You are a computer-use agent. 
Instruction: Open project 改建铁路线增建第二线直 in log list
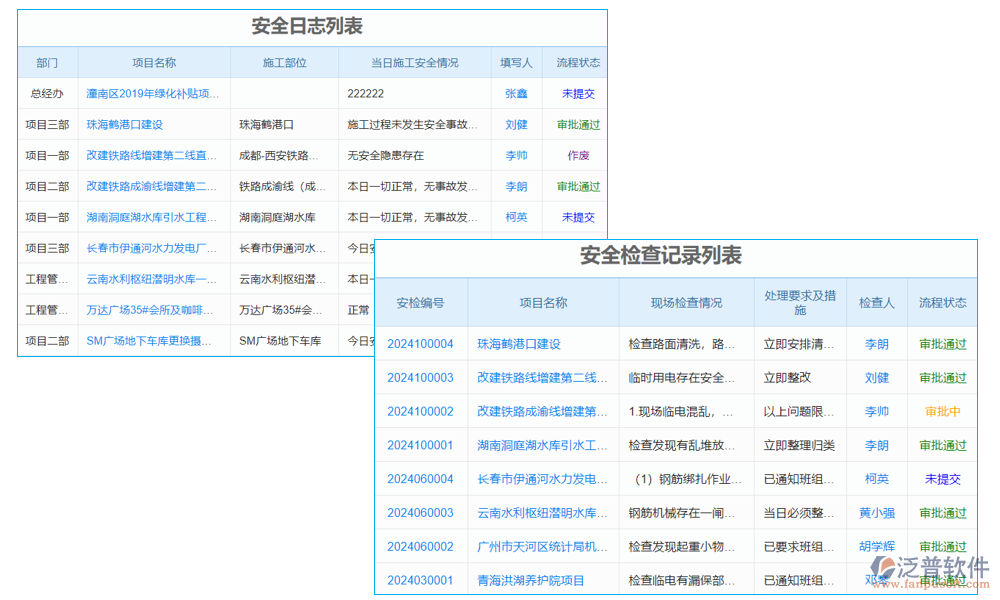[x=150, y=155]
